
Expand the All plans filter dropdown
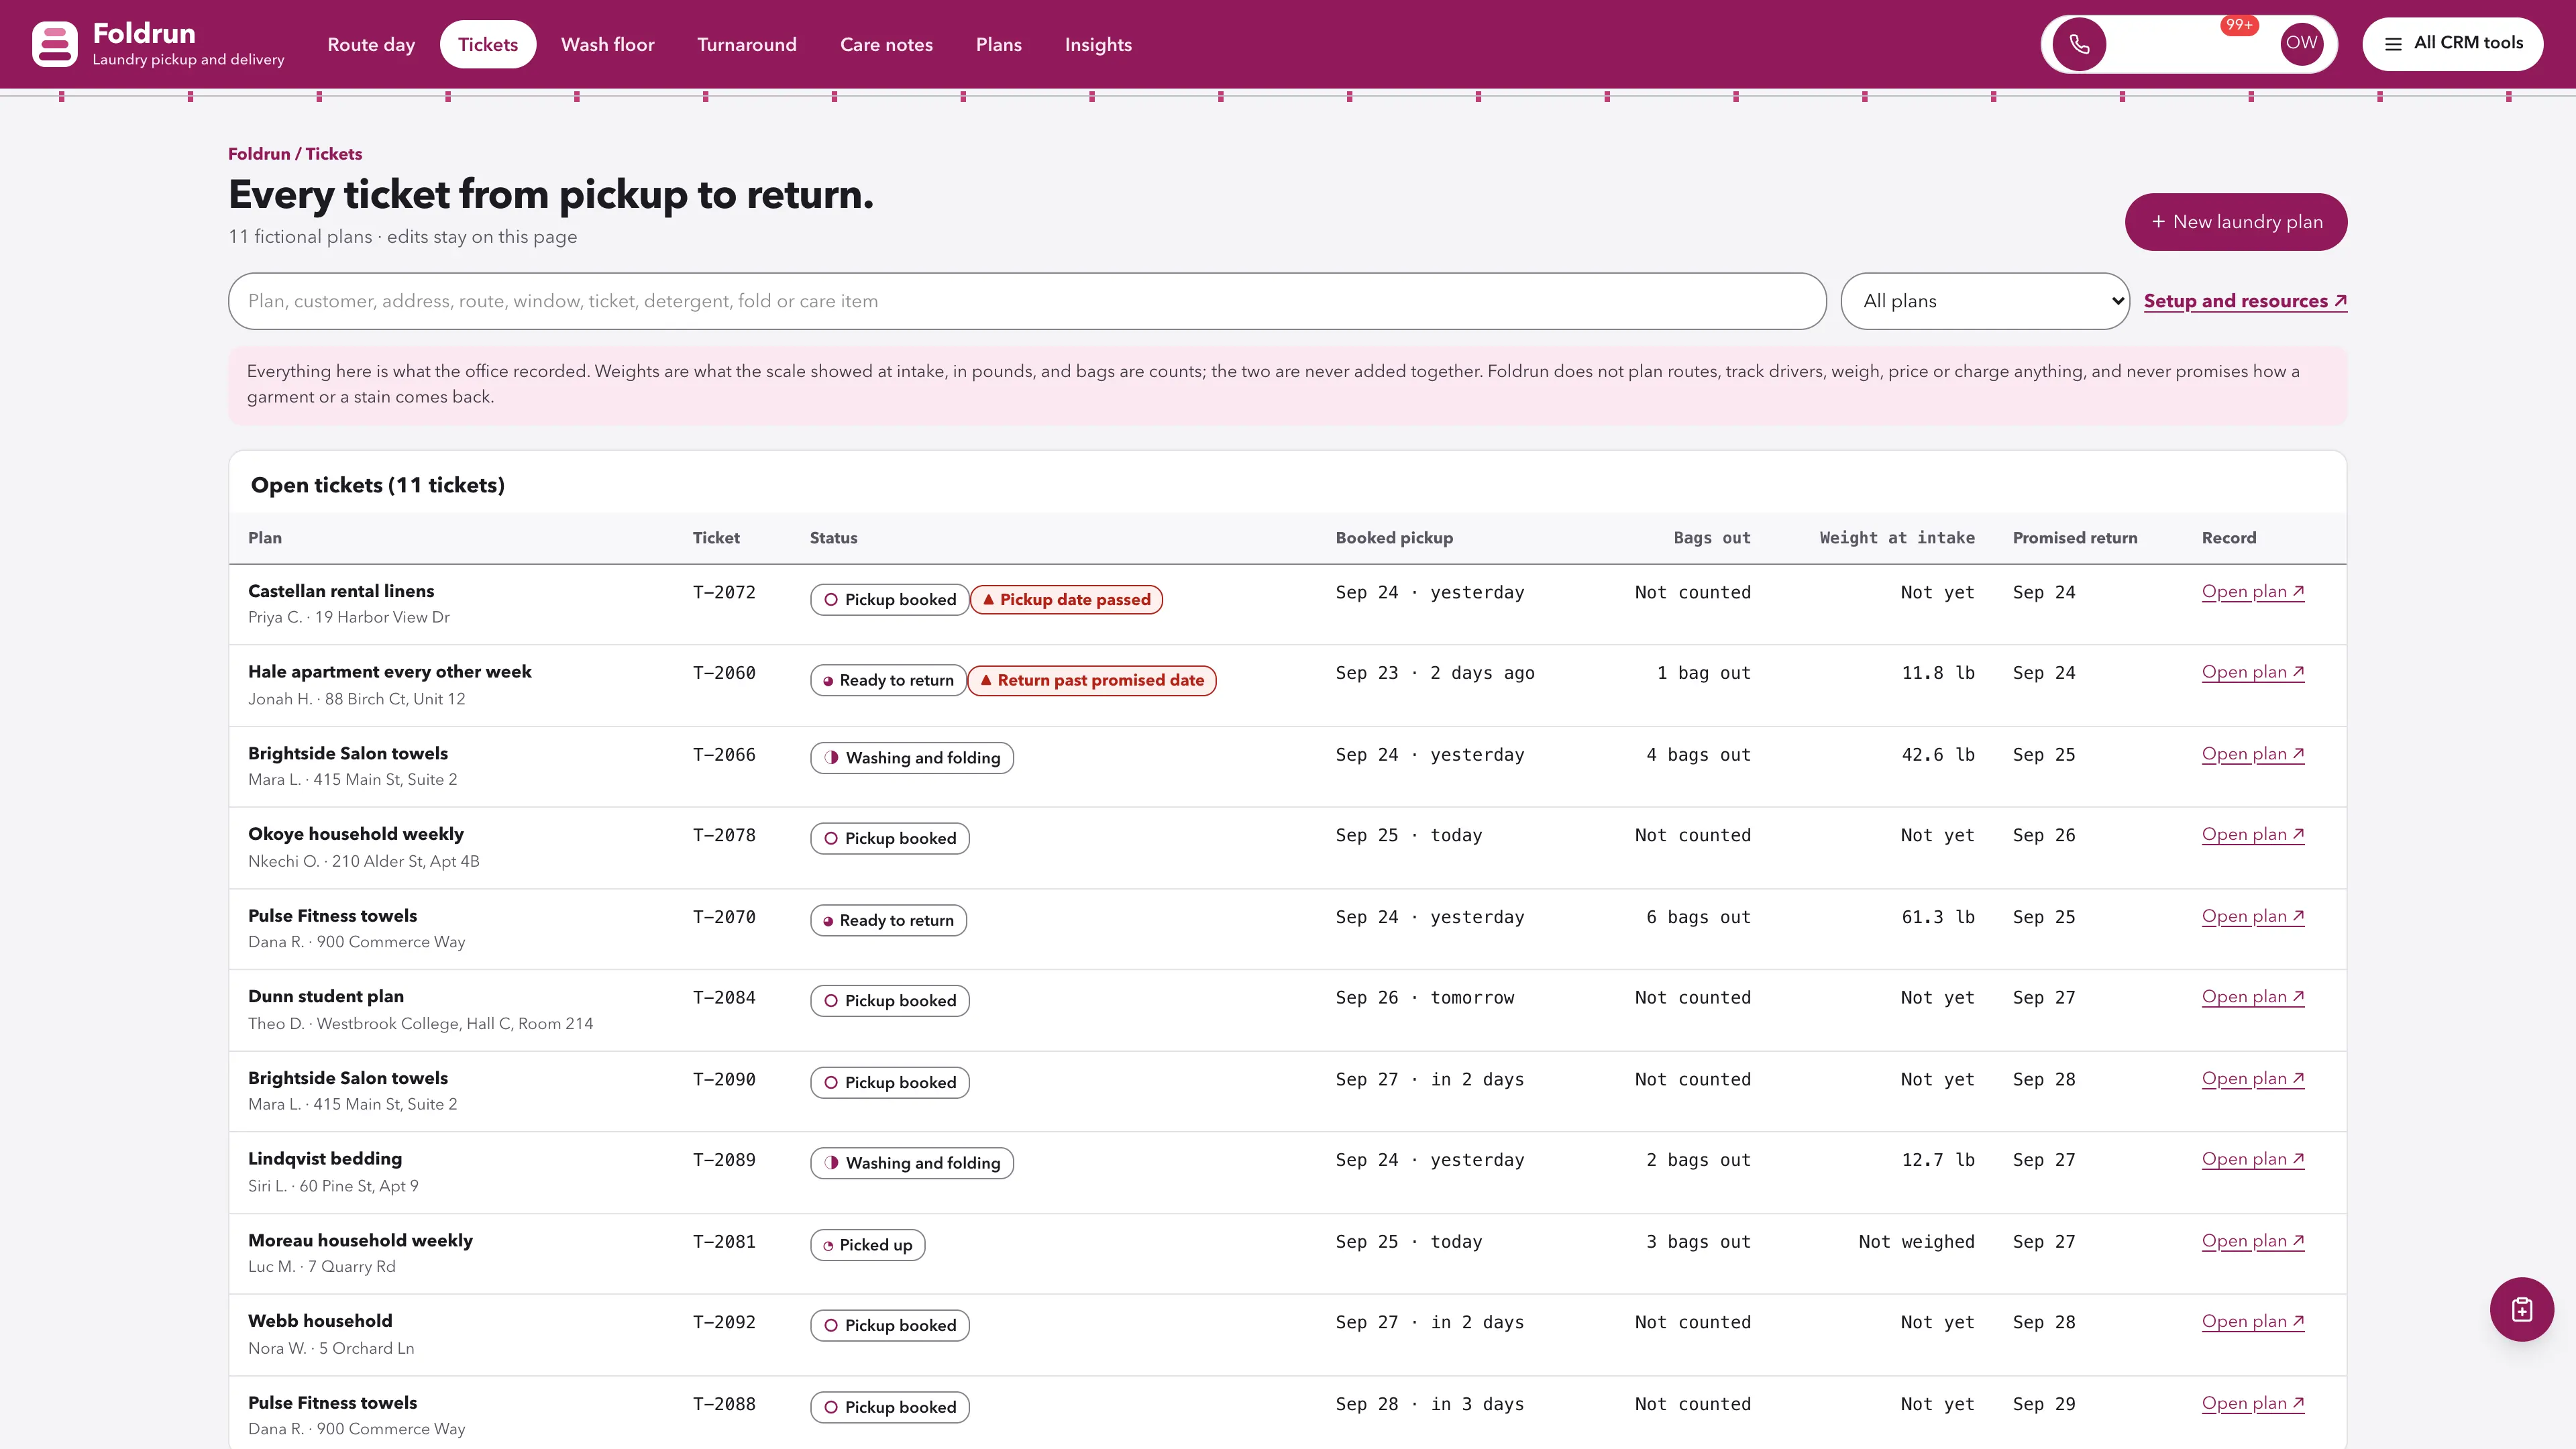pyautogui.click(x=1985, y=301)
